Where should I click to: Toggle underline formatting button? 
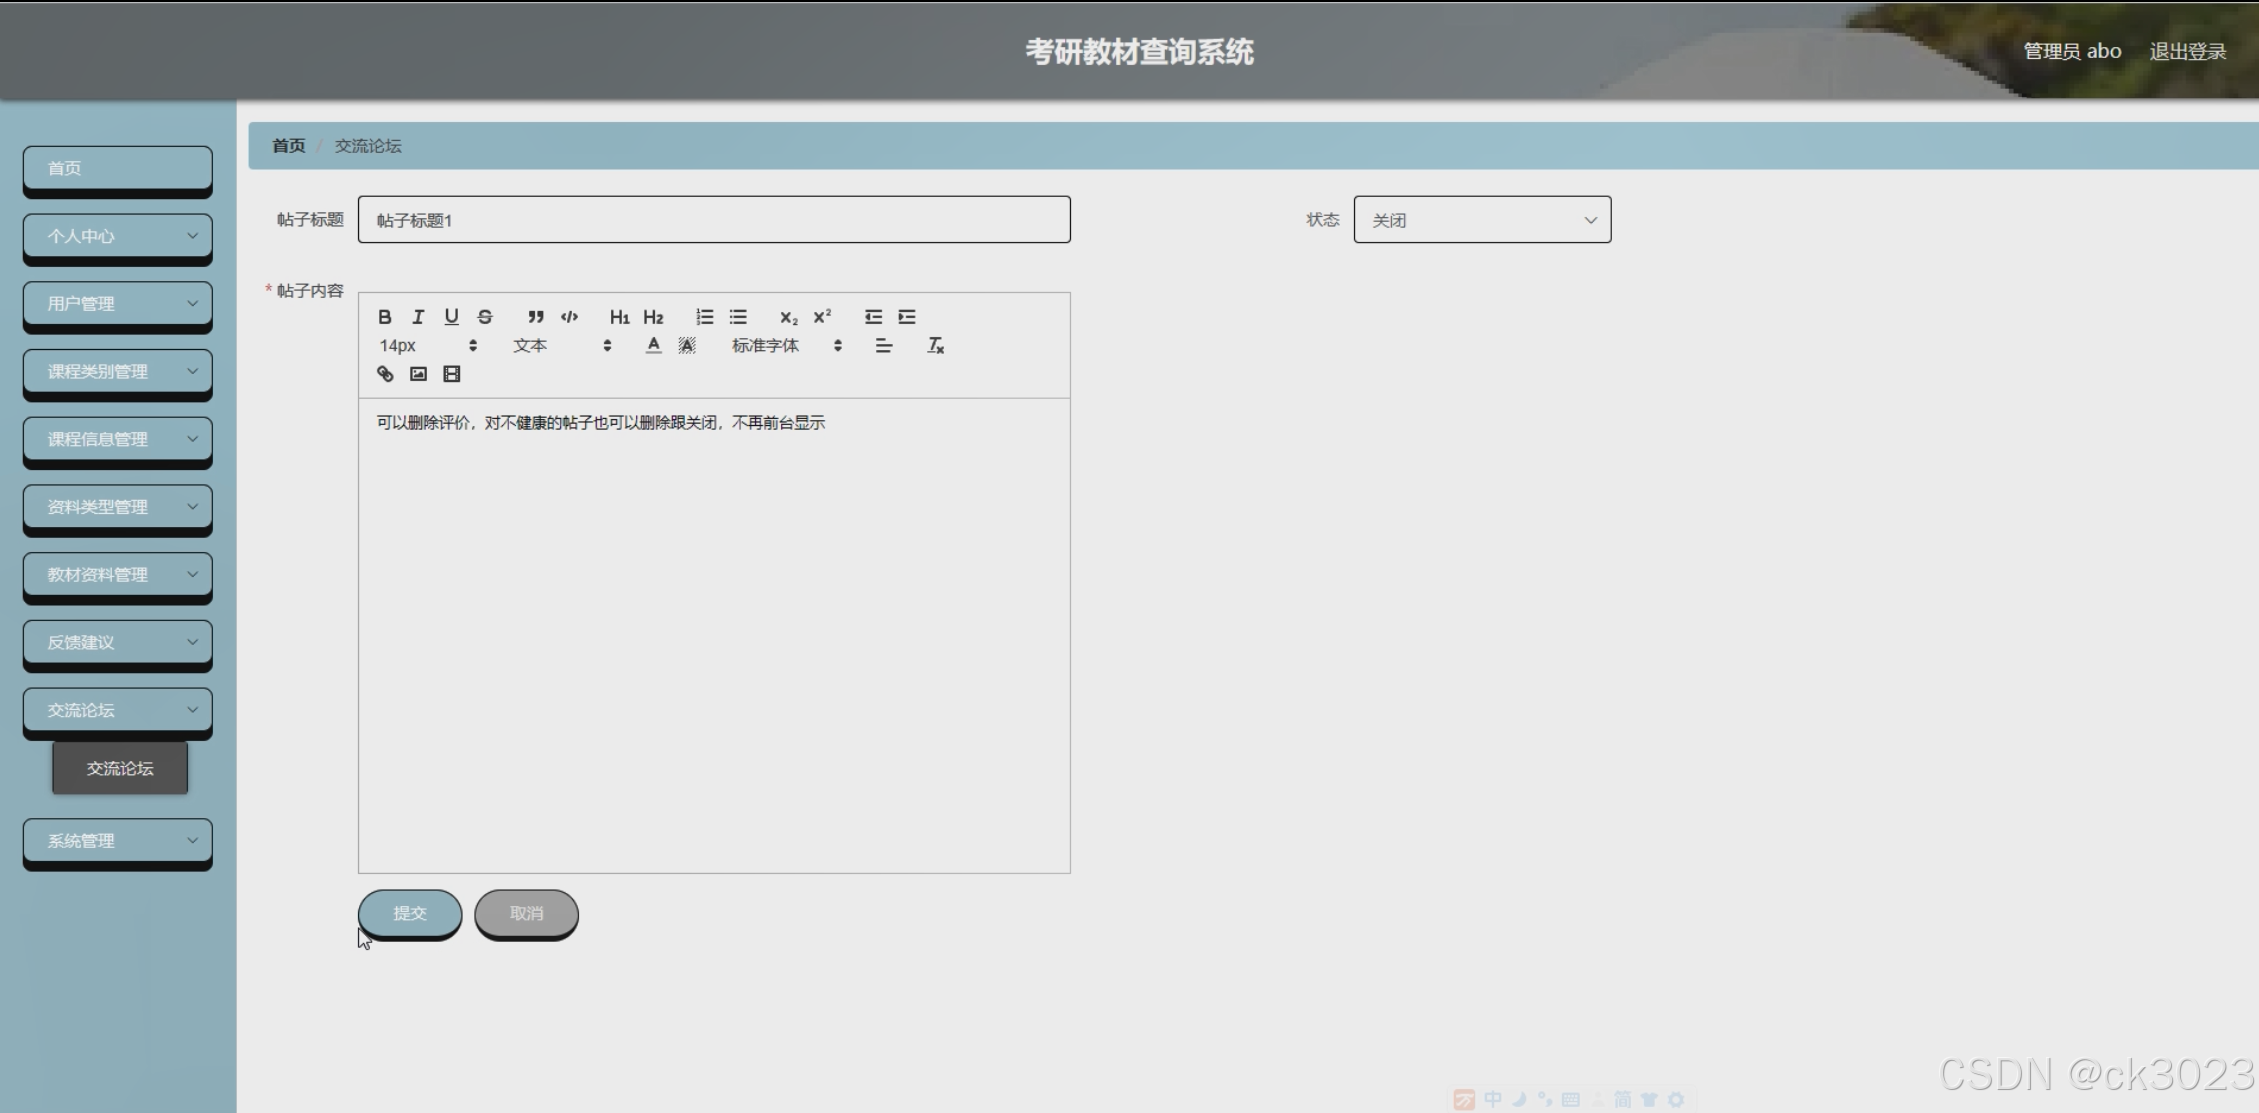pyautogui.click(x=451, y=317)
